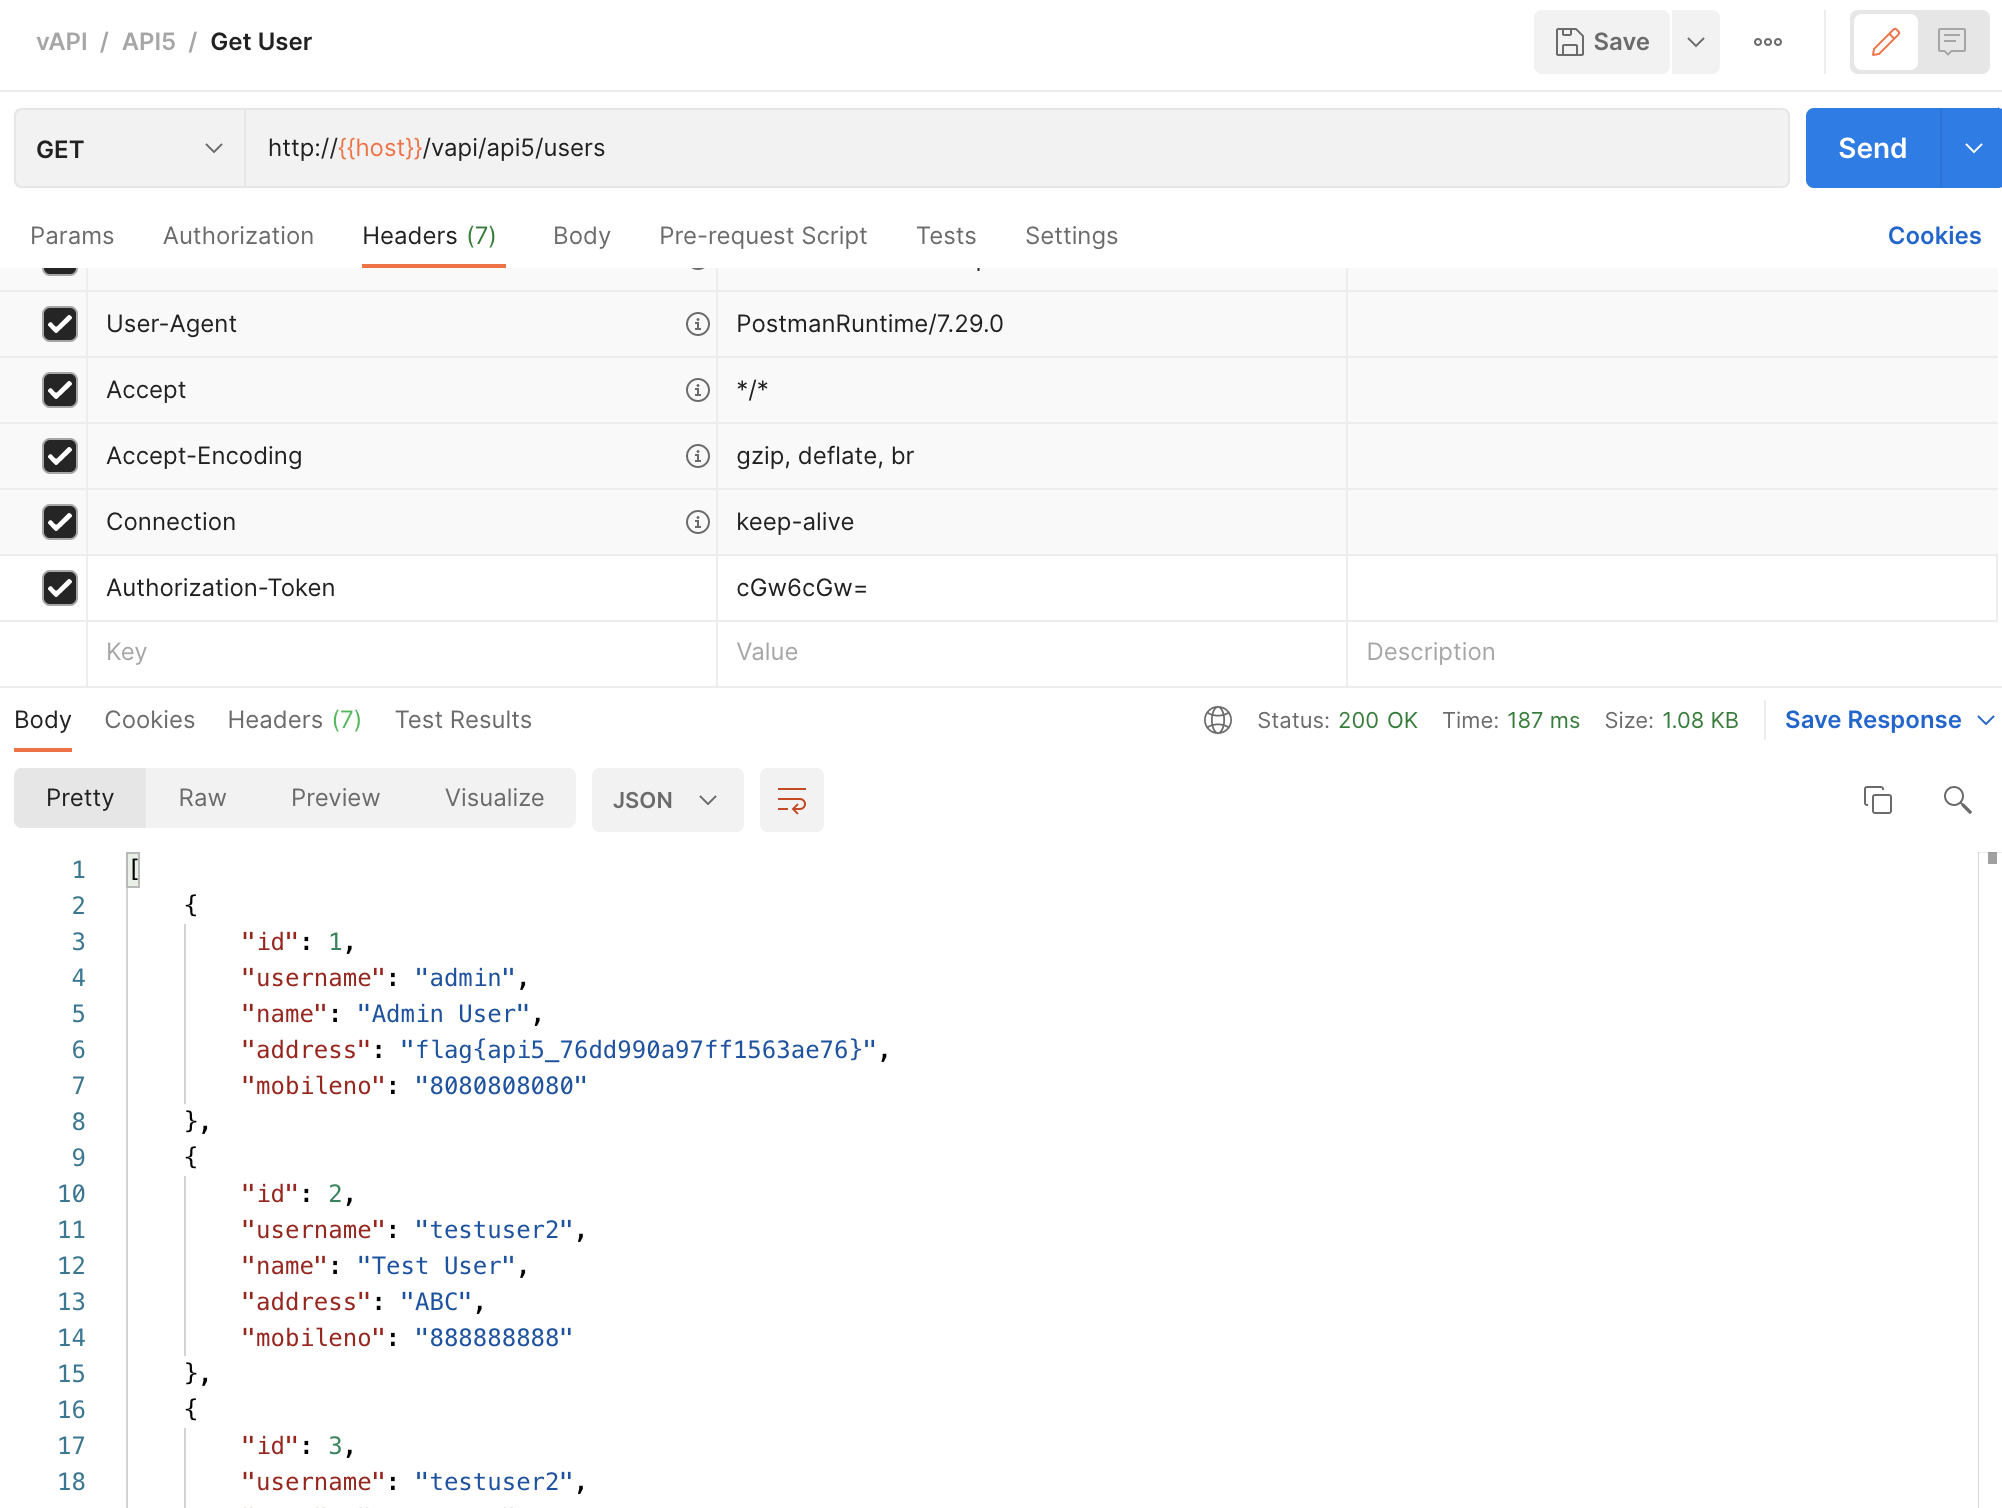Switch to the request Body tab
This screenshot has width=2002, height=1508.
(x=582, y=236)
